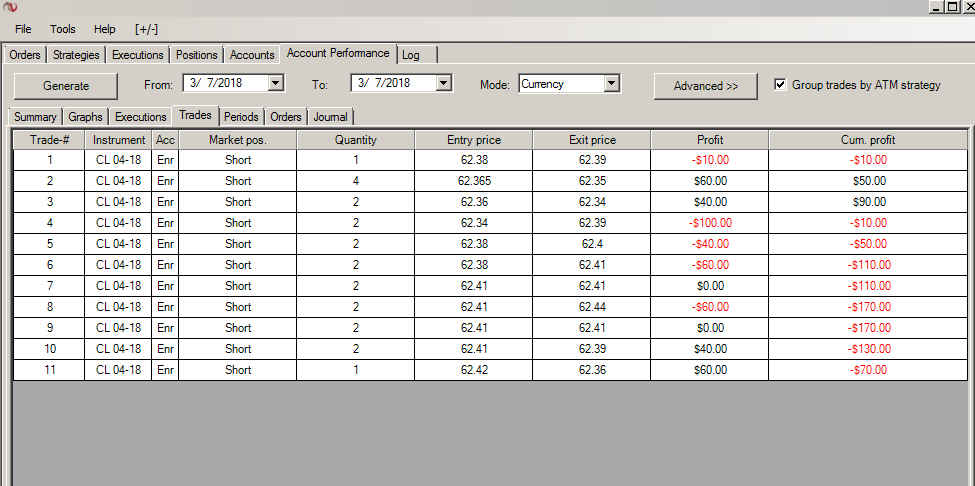
Task: Open the Tools menu
Action: click(63, 29)
